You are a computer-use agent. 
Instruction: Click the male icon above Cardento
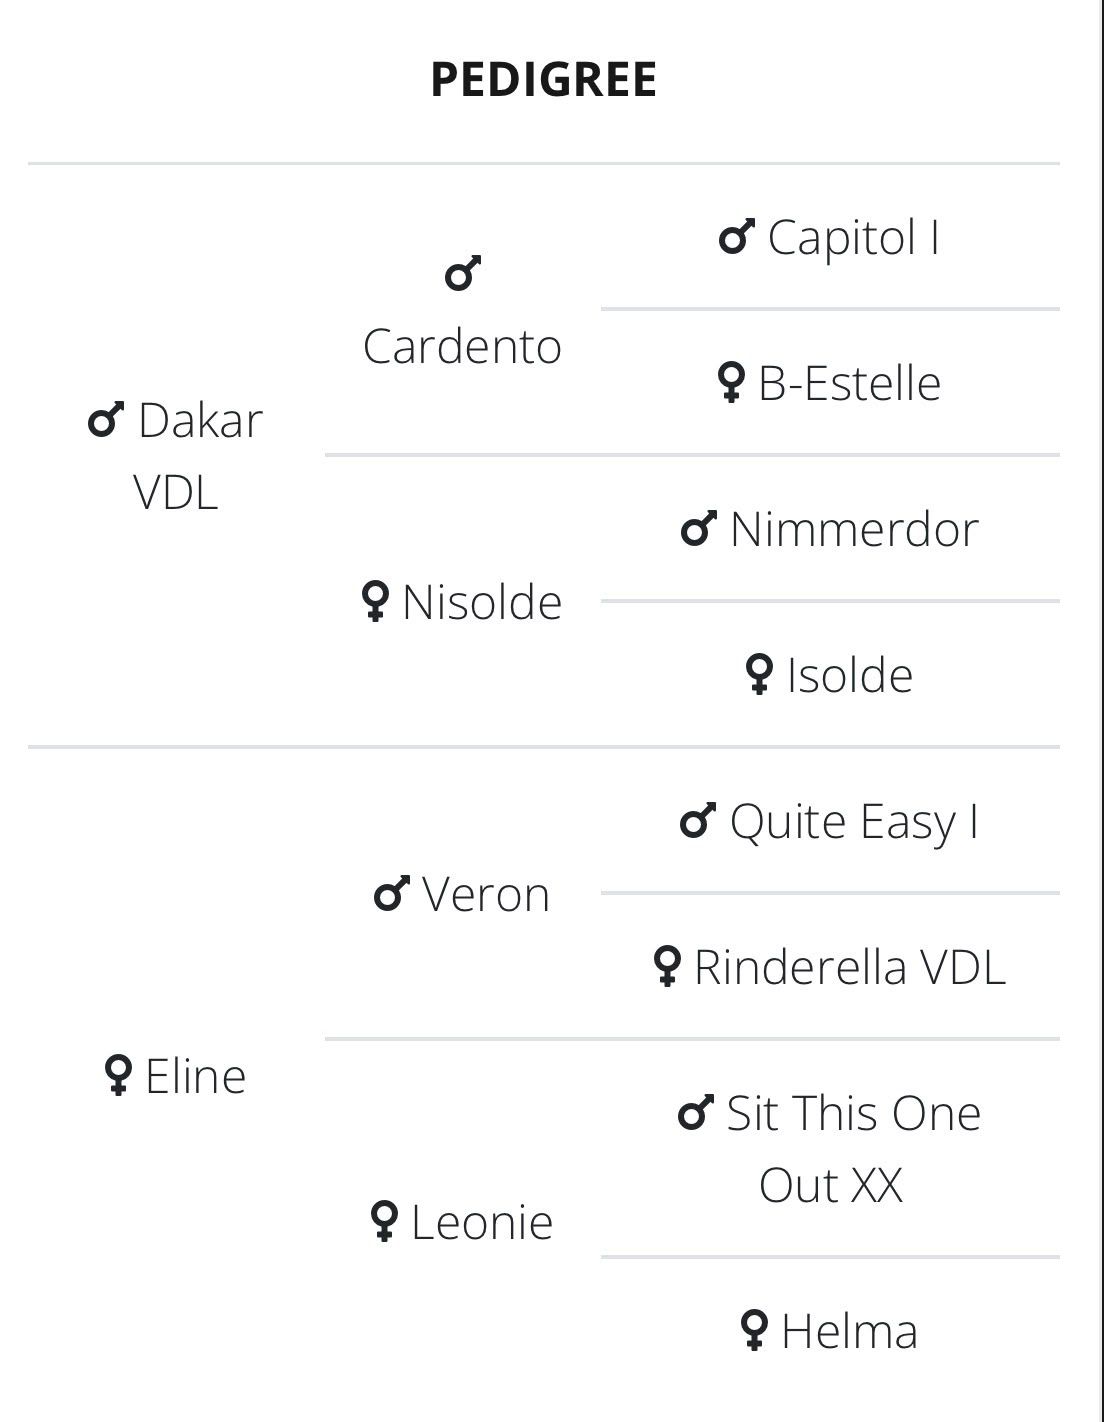pos(463,273)
